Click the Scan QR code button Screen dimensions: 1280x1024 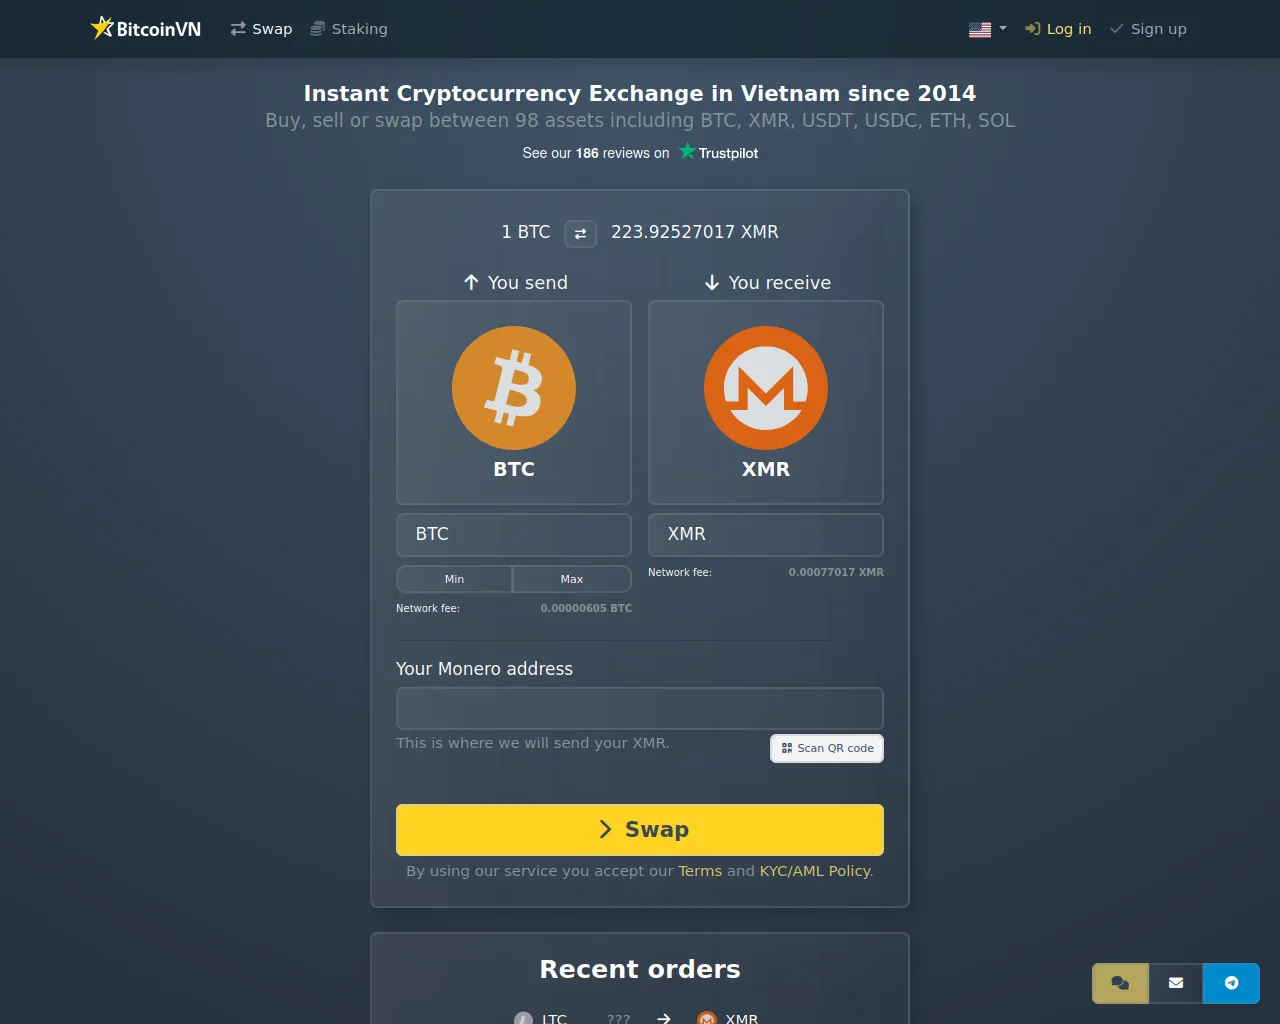point(827,748)
